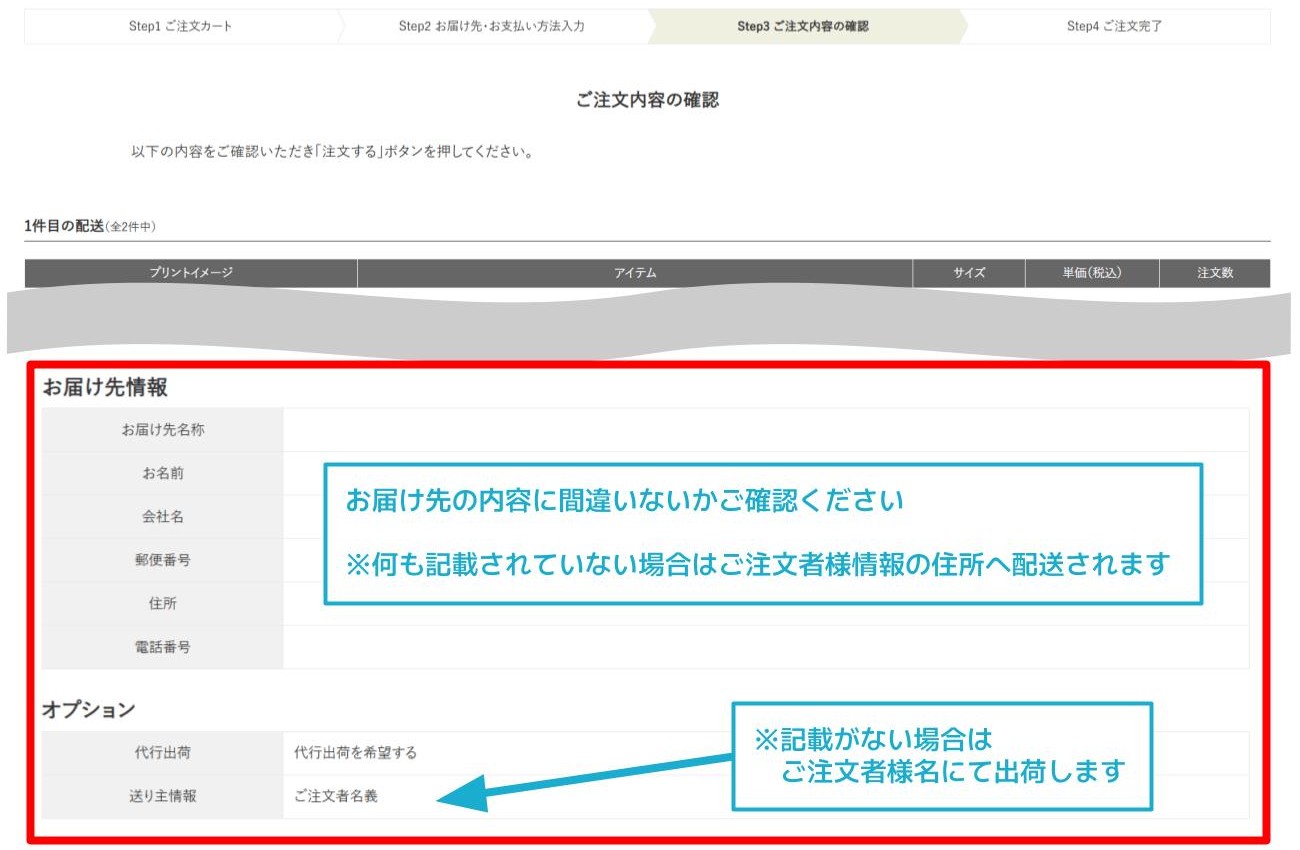The image size is (1300, 850).
Task: Select the 郵便番号 row
Action: click(161, 560)
